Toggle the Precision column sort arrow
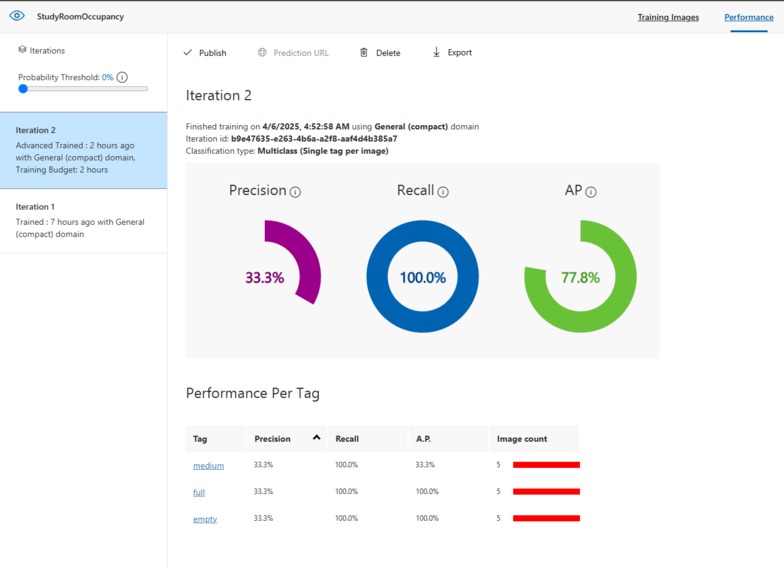This screenshot has width=784, height=573. tap(316, 438)
